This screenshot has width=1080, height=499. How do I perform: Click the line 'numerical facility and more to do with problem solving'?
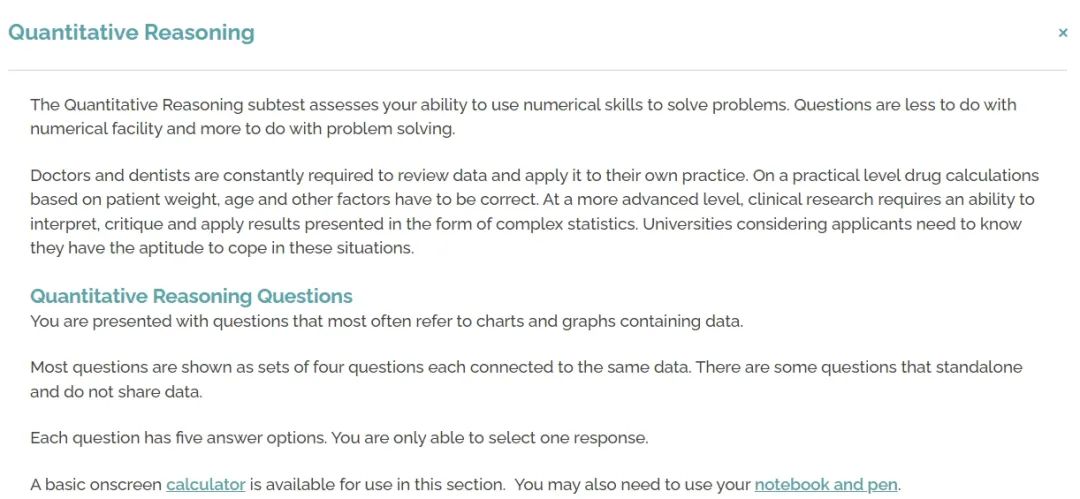pyautogui.click(x=242, y=130)
